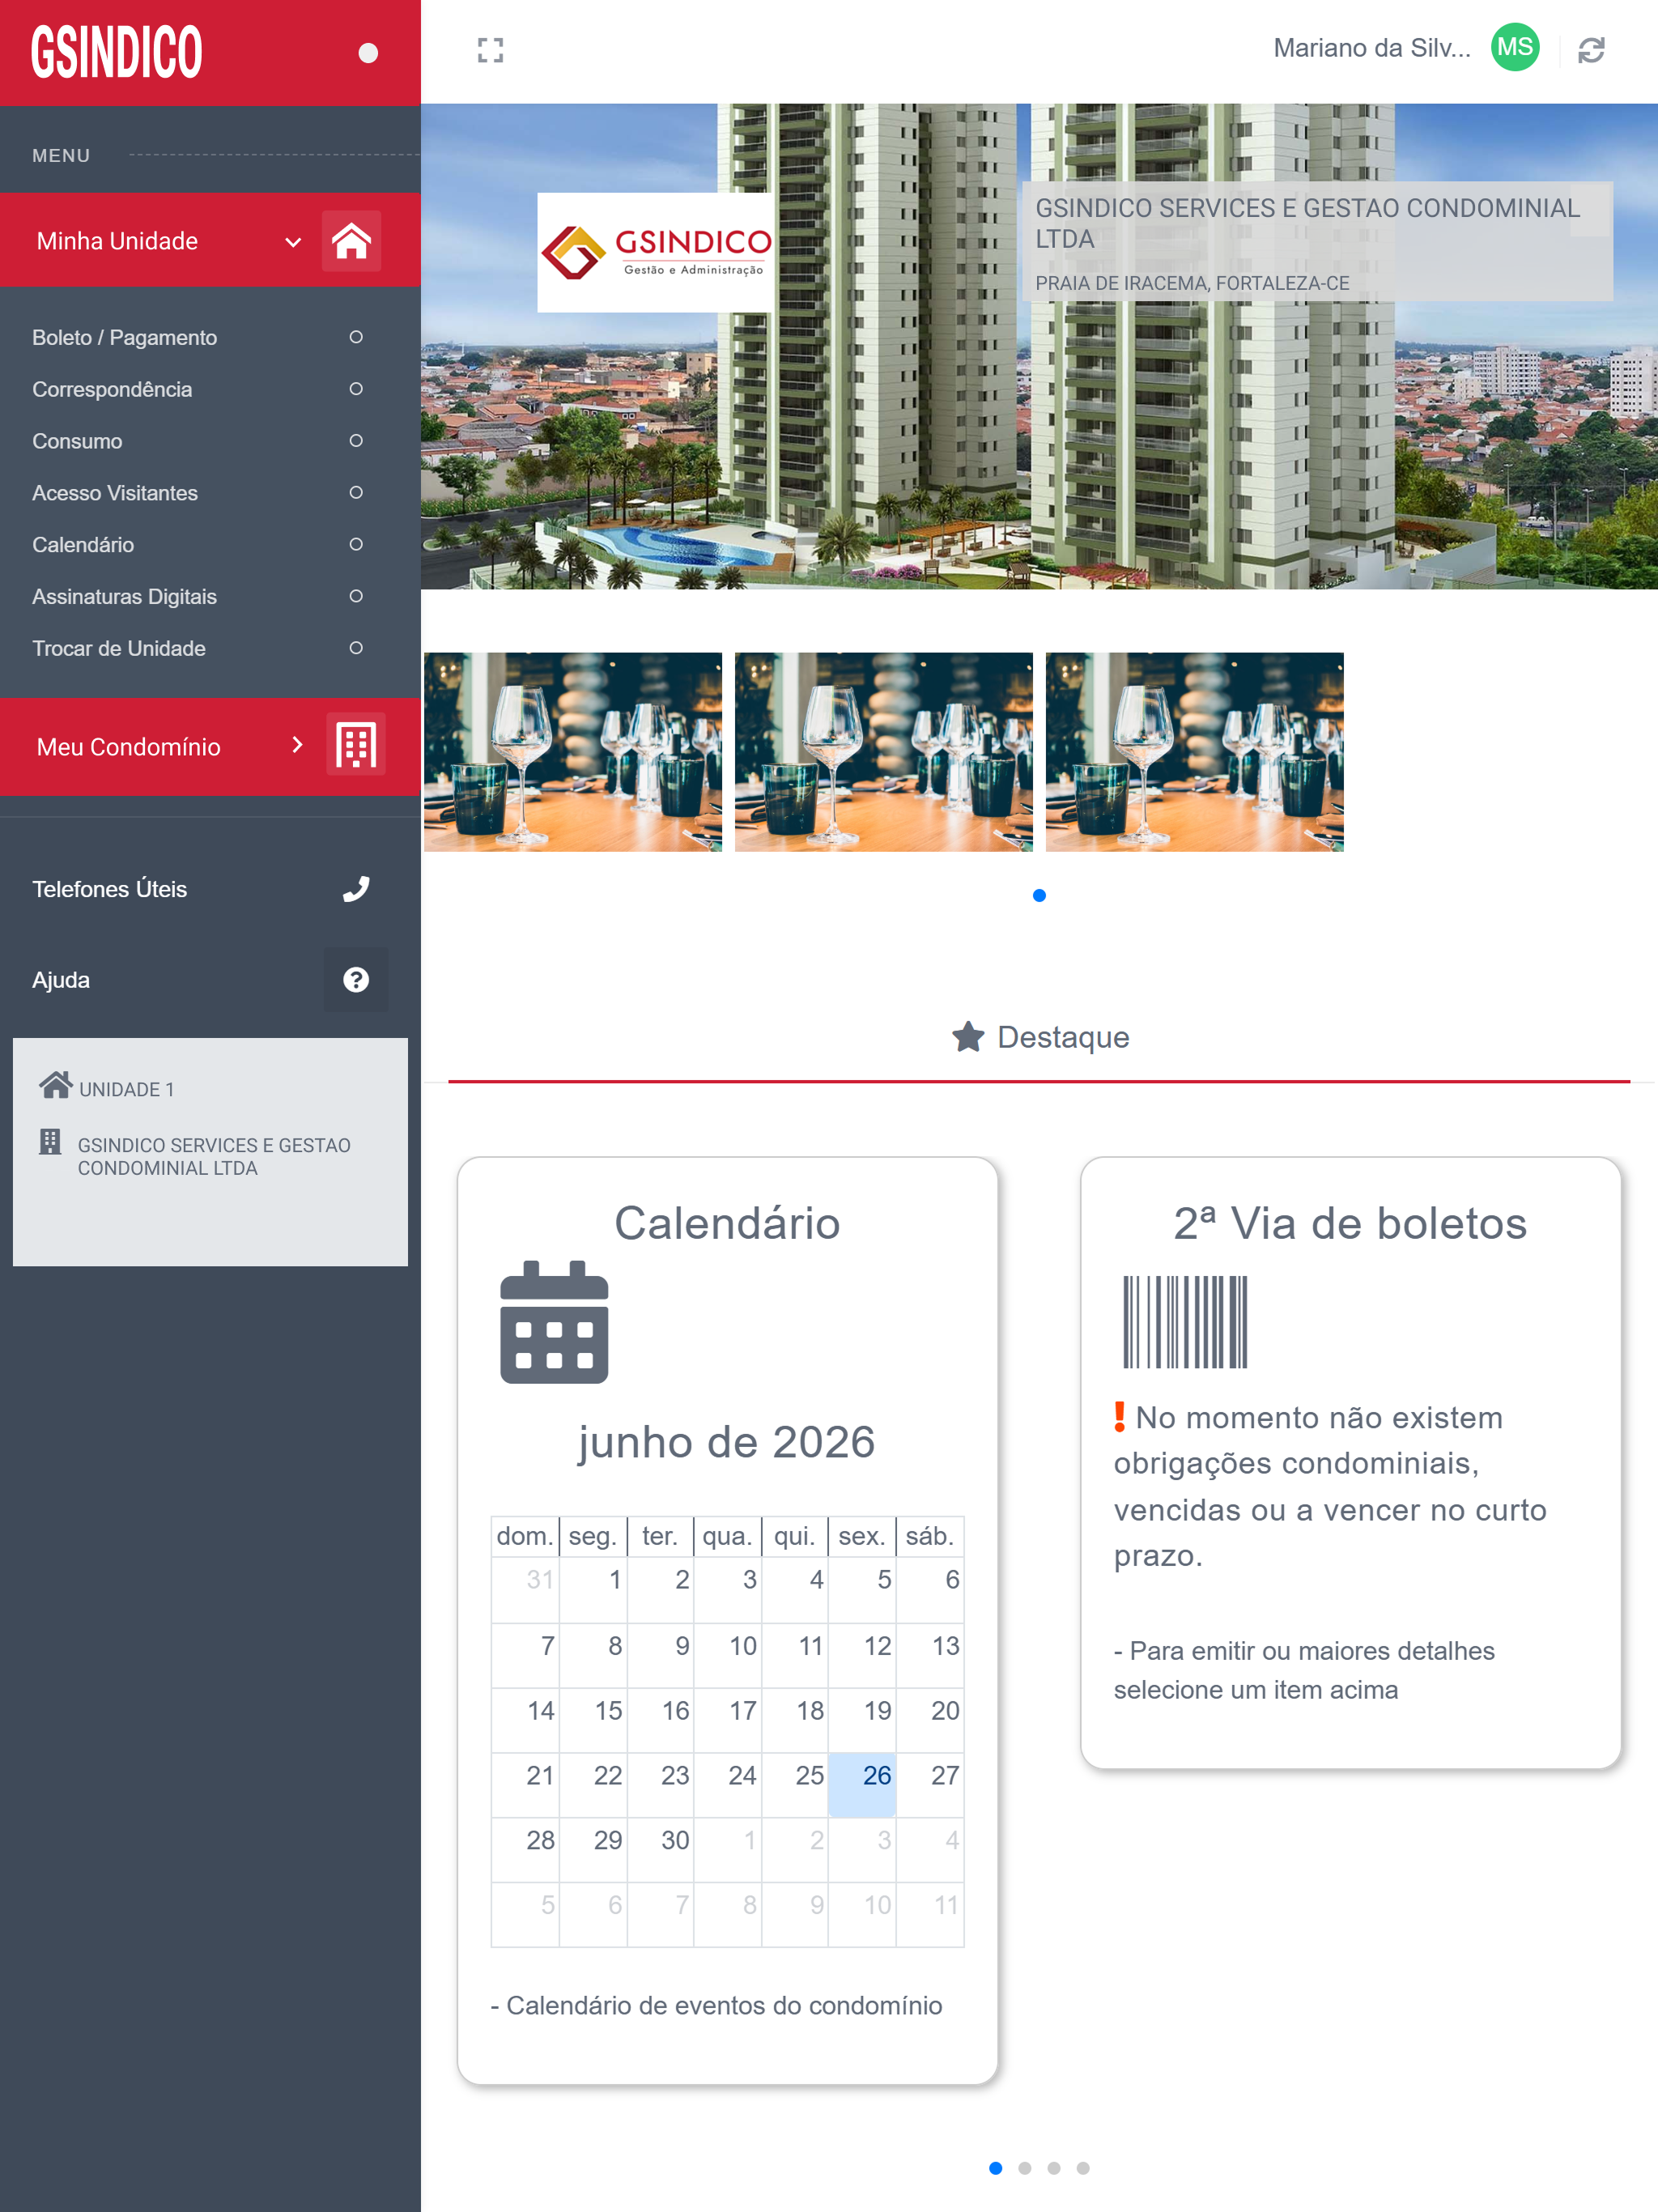
Task: Click the home icon beside Minha Unidade
Action: click(351, 241)
